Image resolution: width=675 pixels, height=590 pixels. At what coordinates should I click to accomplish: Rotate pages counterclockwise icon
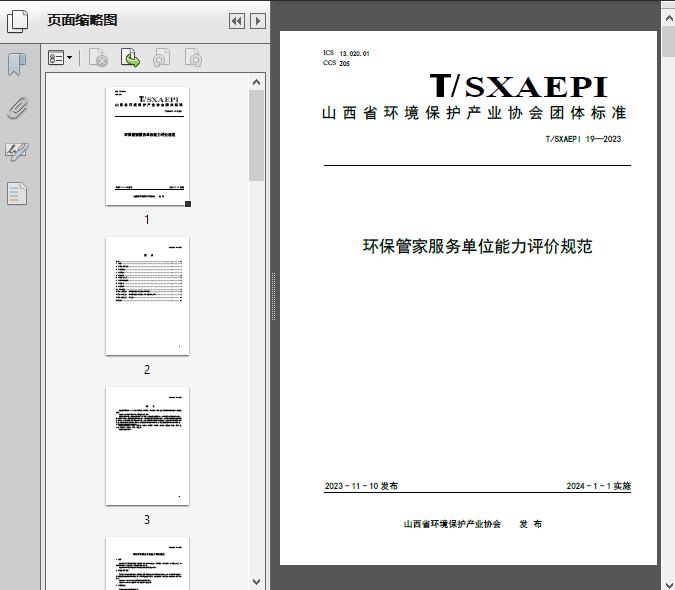click(x=161, y=58)
